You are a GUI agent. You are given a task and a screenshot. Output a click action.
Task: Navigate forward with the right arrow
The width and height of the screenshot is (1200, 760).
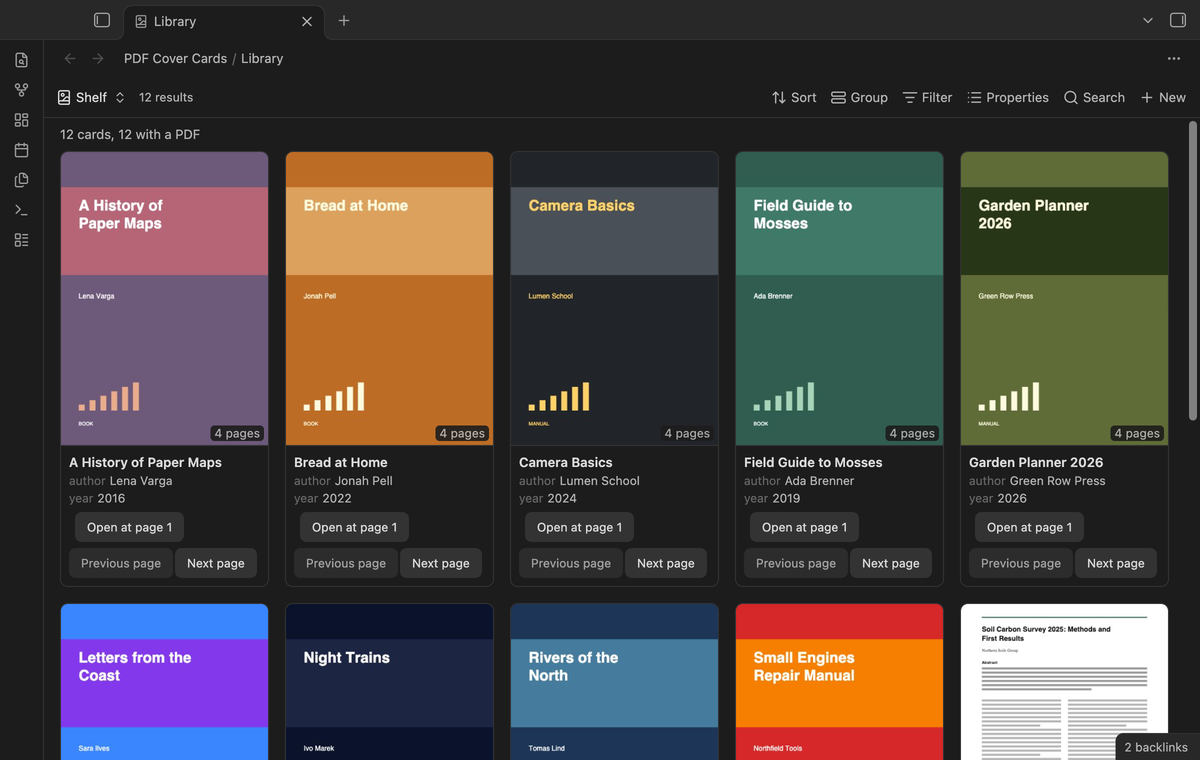pyautogui.click(x=98, y=59)
